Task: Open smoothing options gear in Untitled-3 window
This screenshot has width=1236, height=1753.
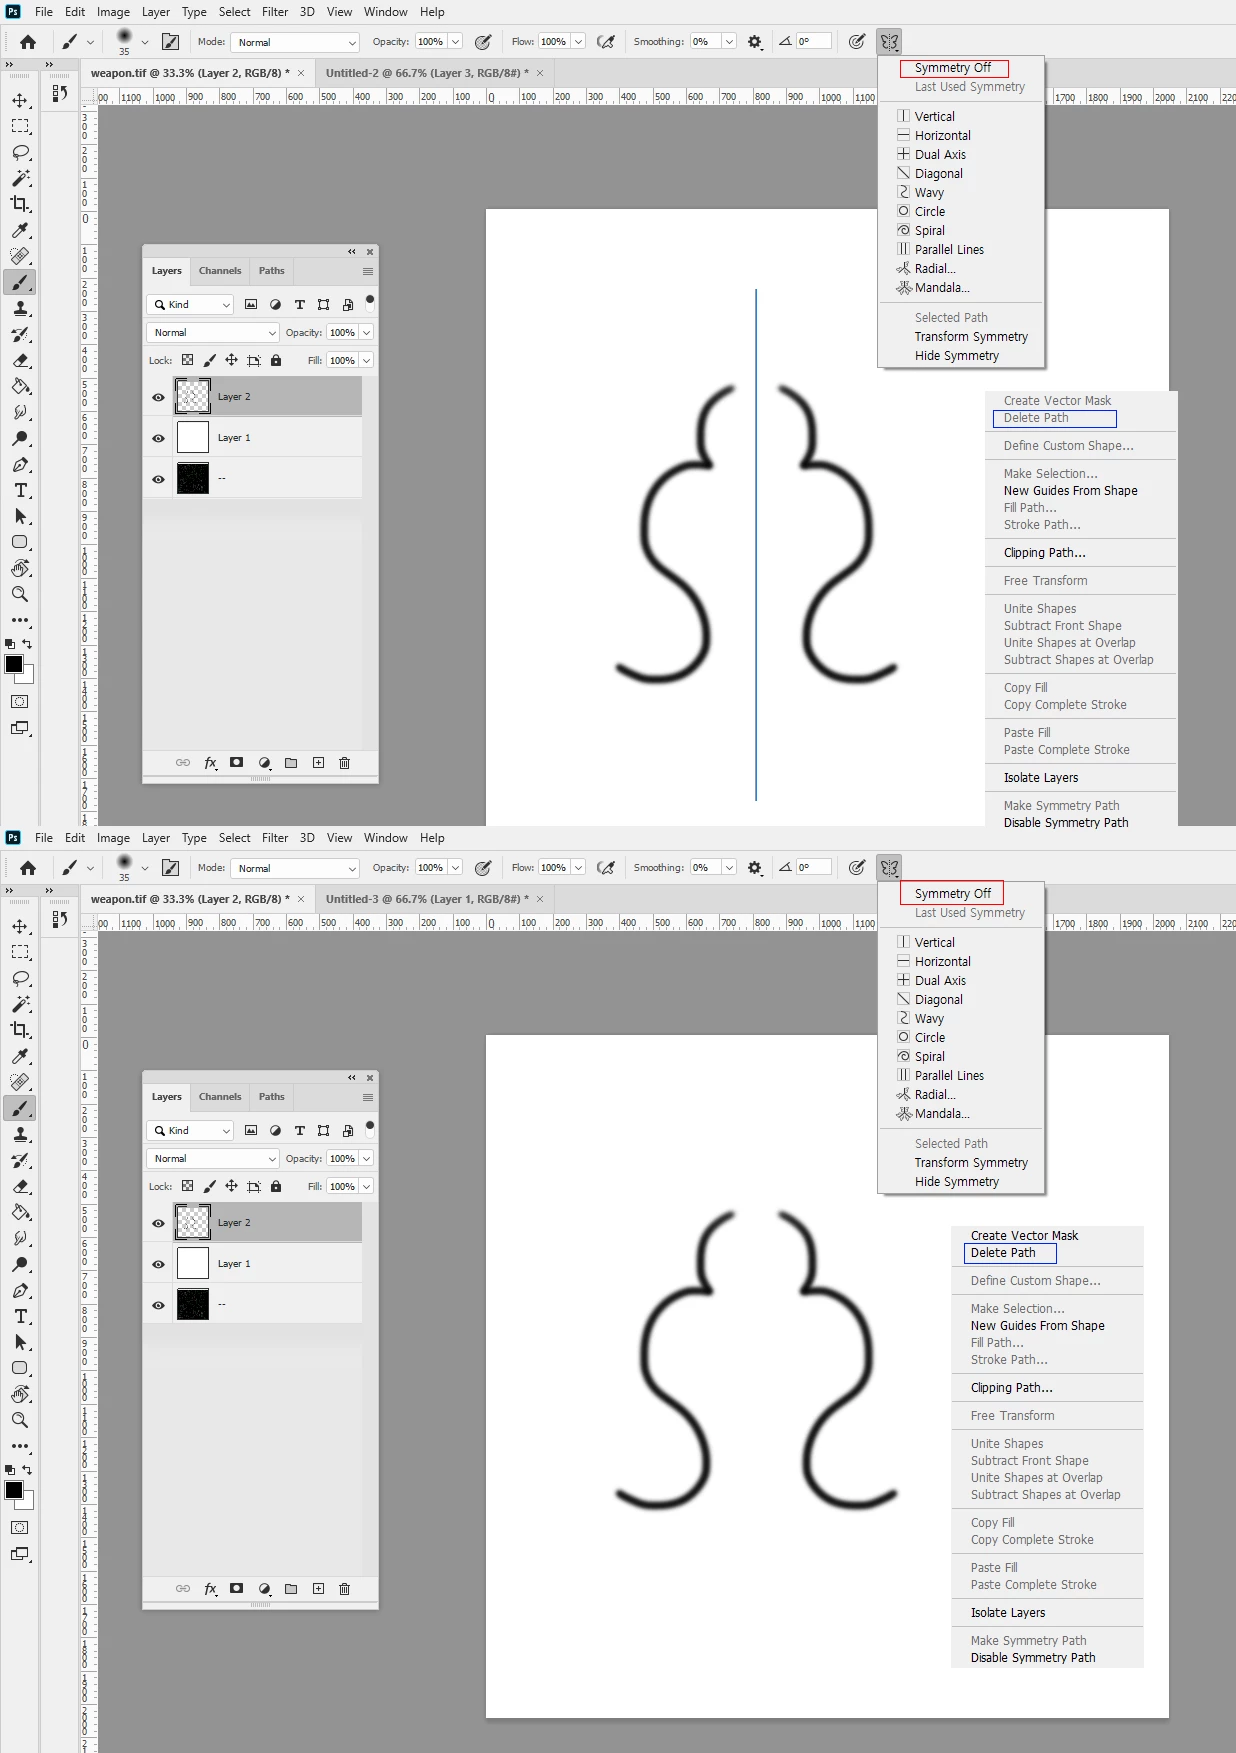Action: [x=755, y=868]
